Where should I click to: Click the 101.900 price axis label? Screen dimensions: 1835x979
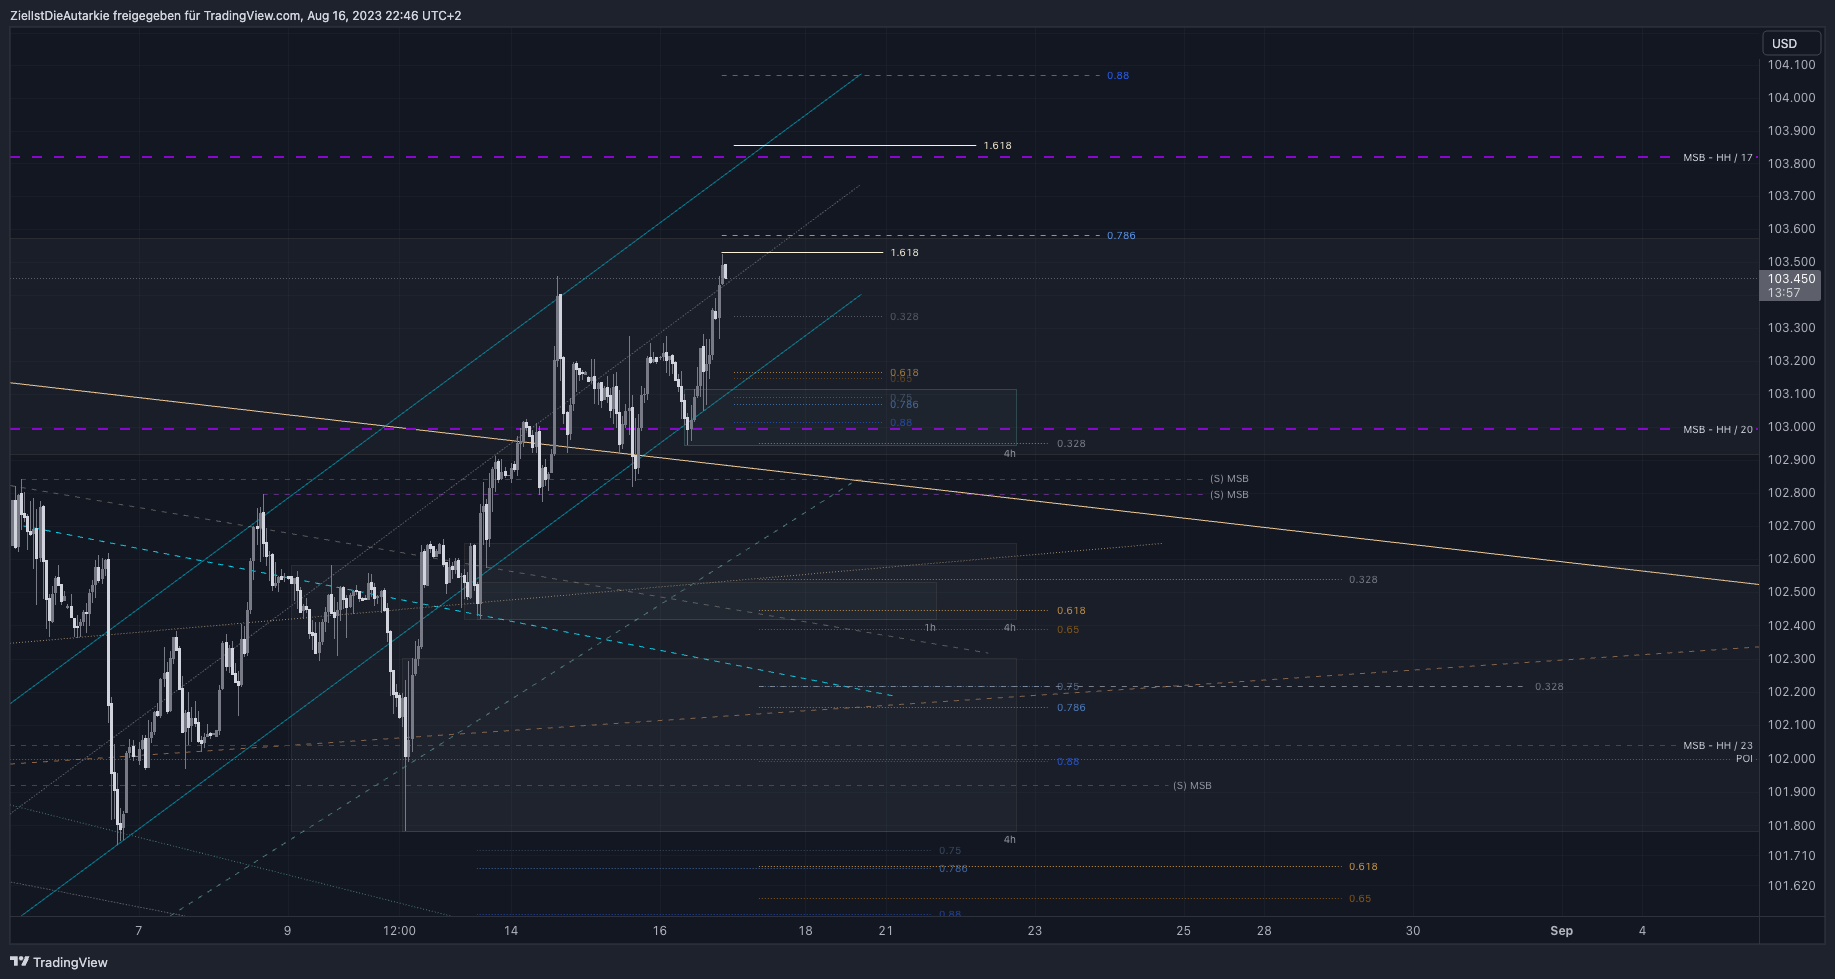(x=1791, y=792)
